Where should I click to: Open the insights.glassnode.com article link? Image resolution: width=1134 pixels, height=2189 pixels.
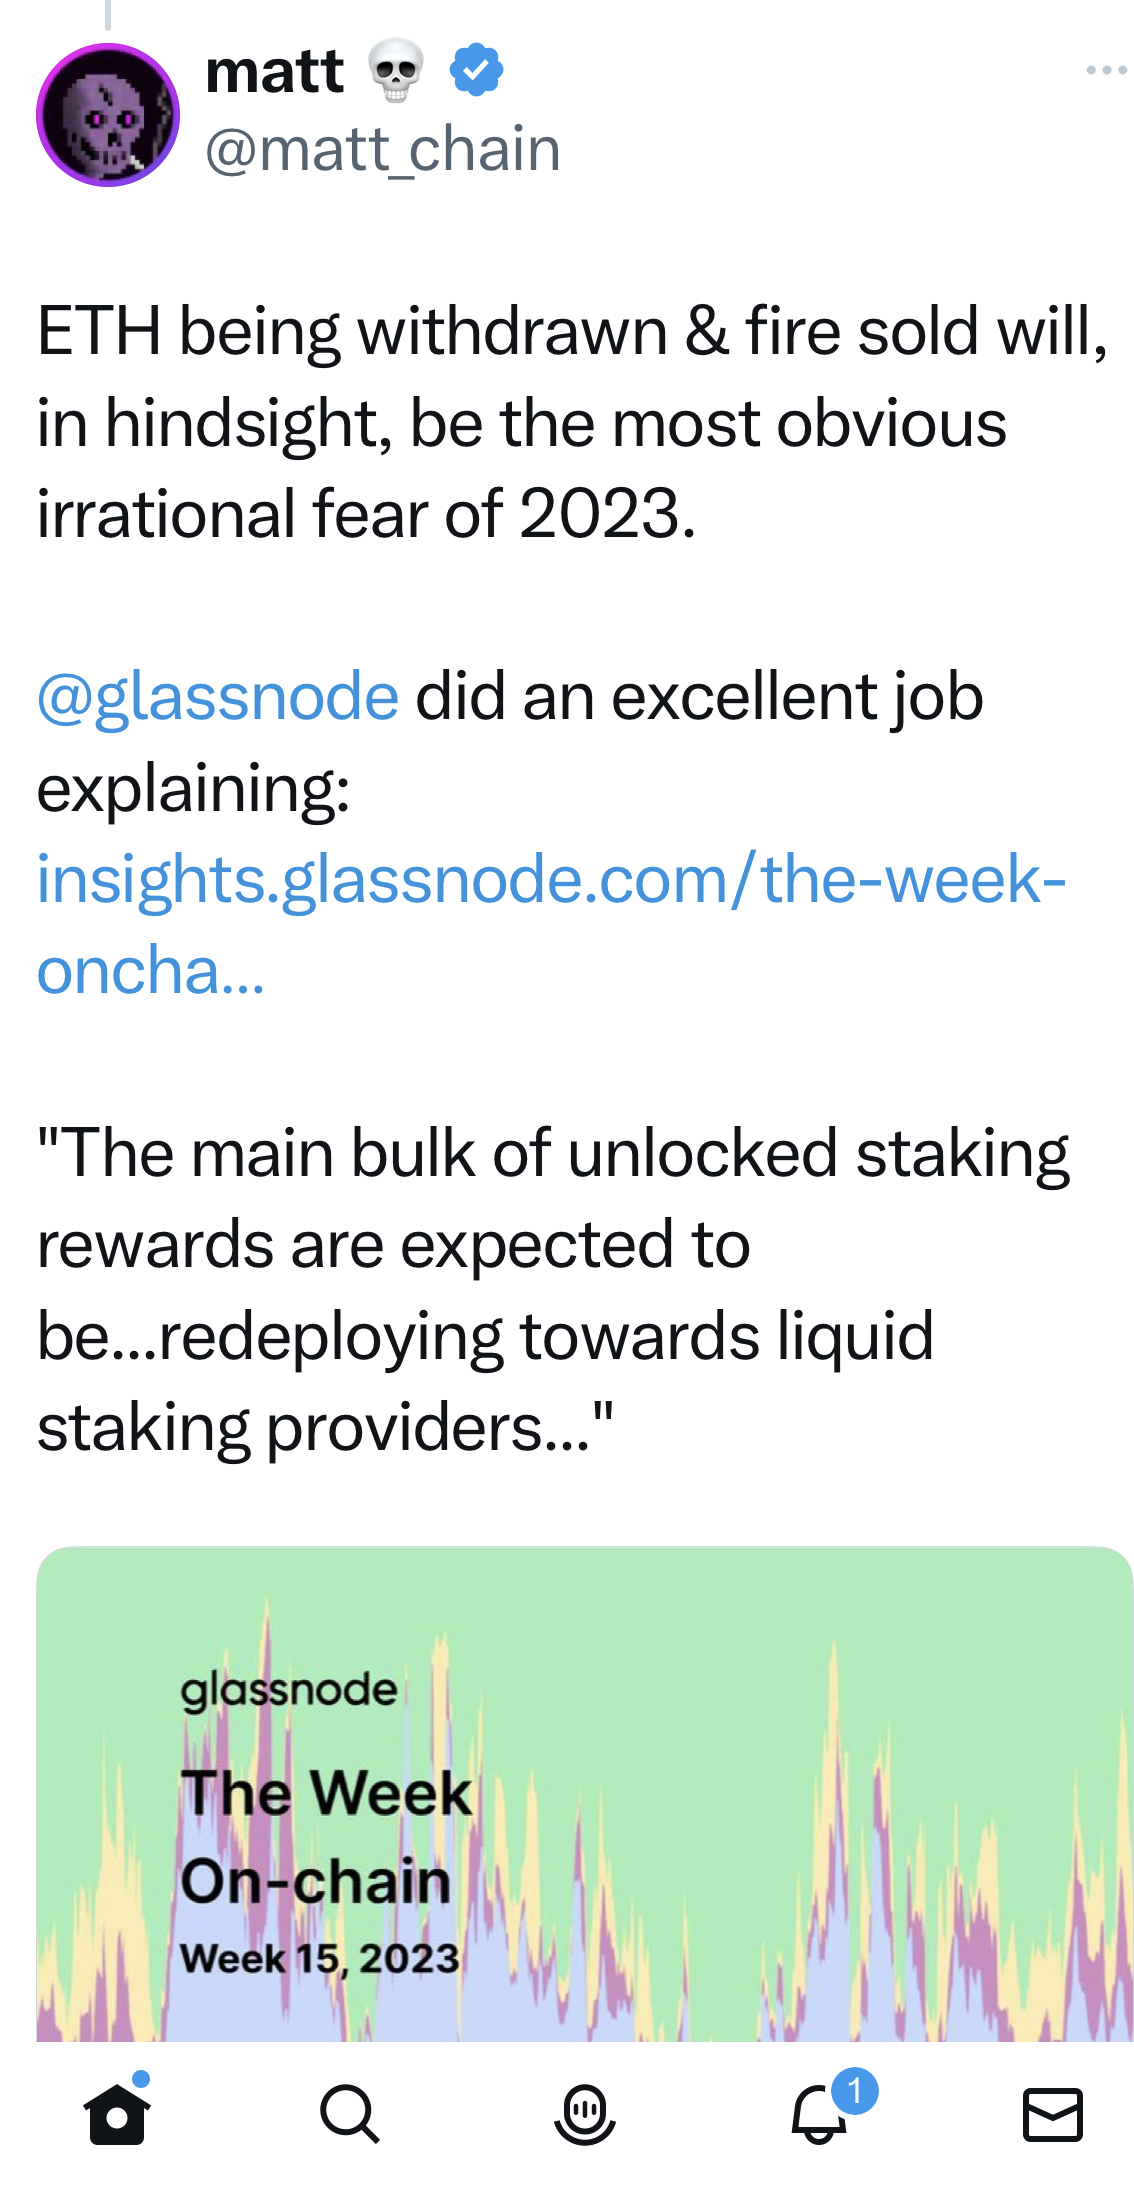[550, 880]
